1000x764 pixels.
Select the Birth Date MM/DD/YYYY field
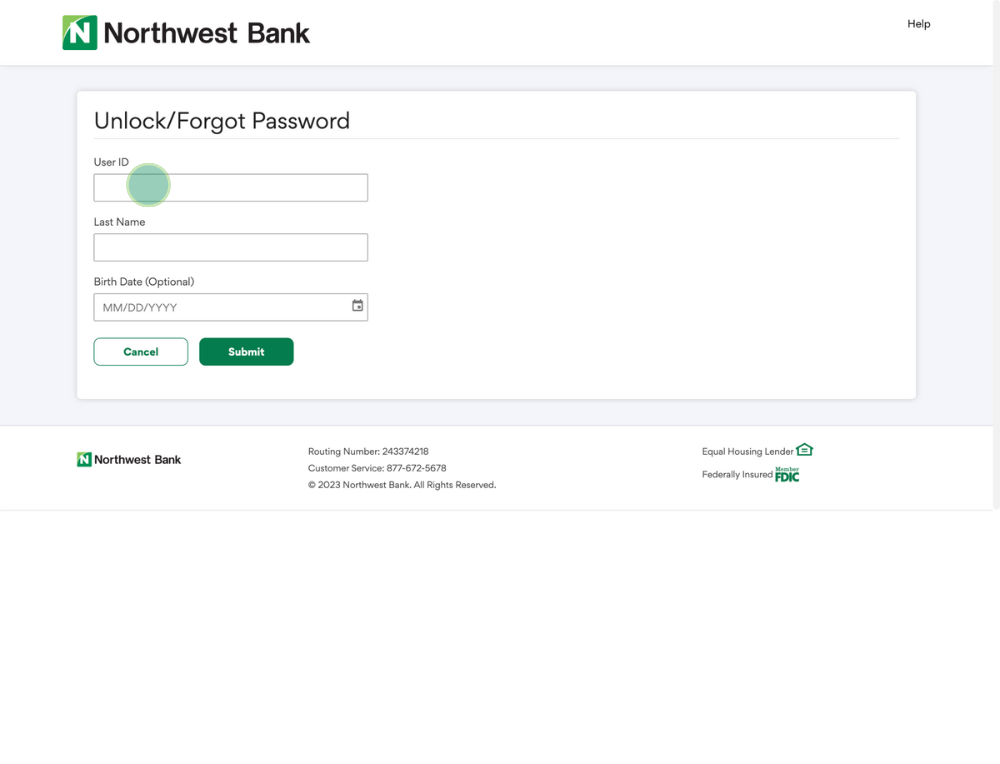pyautogui.click(x=220, y=307)
